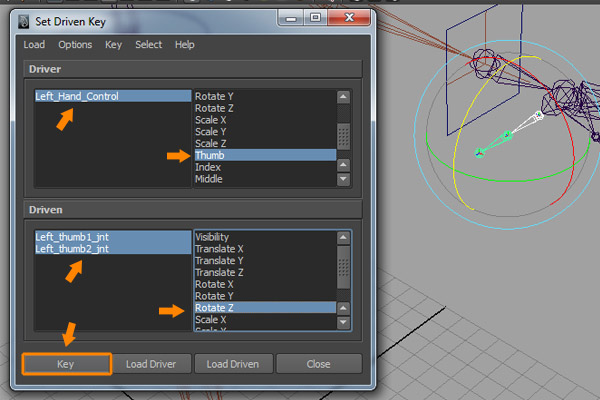Select Left_Hand_Control in the Driver list
The width and height of the screenshot is (600, 400).
point(113,96)
